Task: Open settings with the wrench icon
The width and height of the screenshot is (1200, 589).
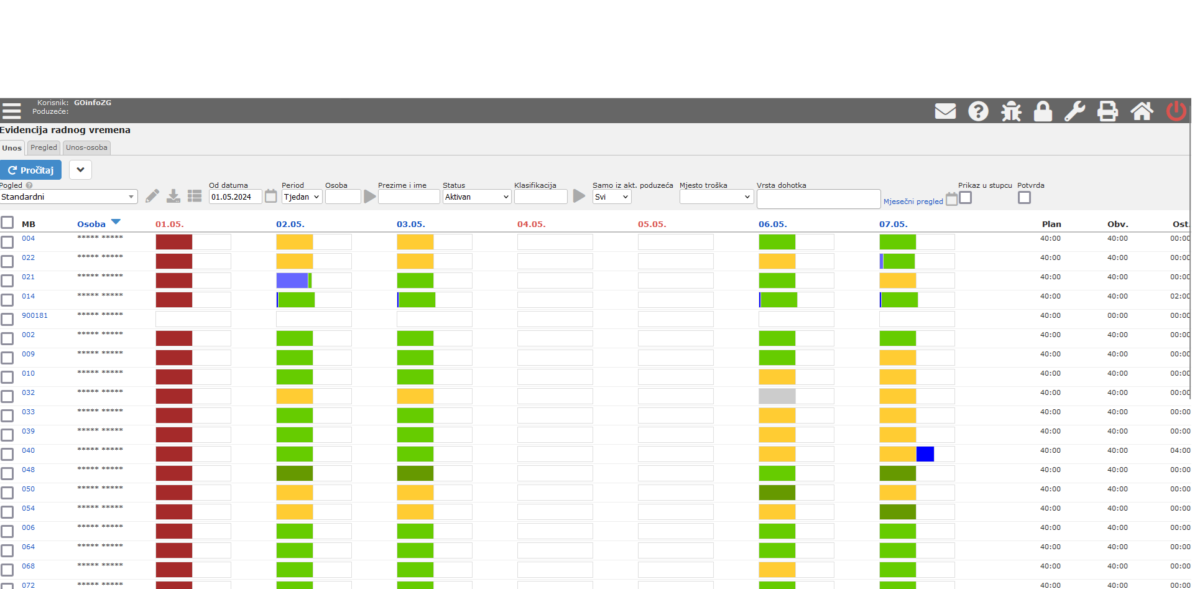Action: (1074, 111)
